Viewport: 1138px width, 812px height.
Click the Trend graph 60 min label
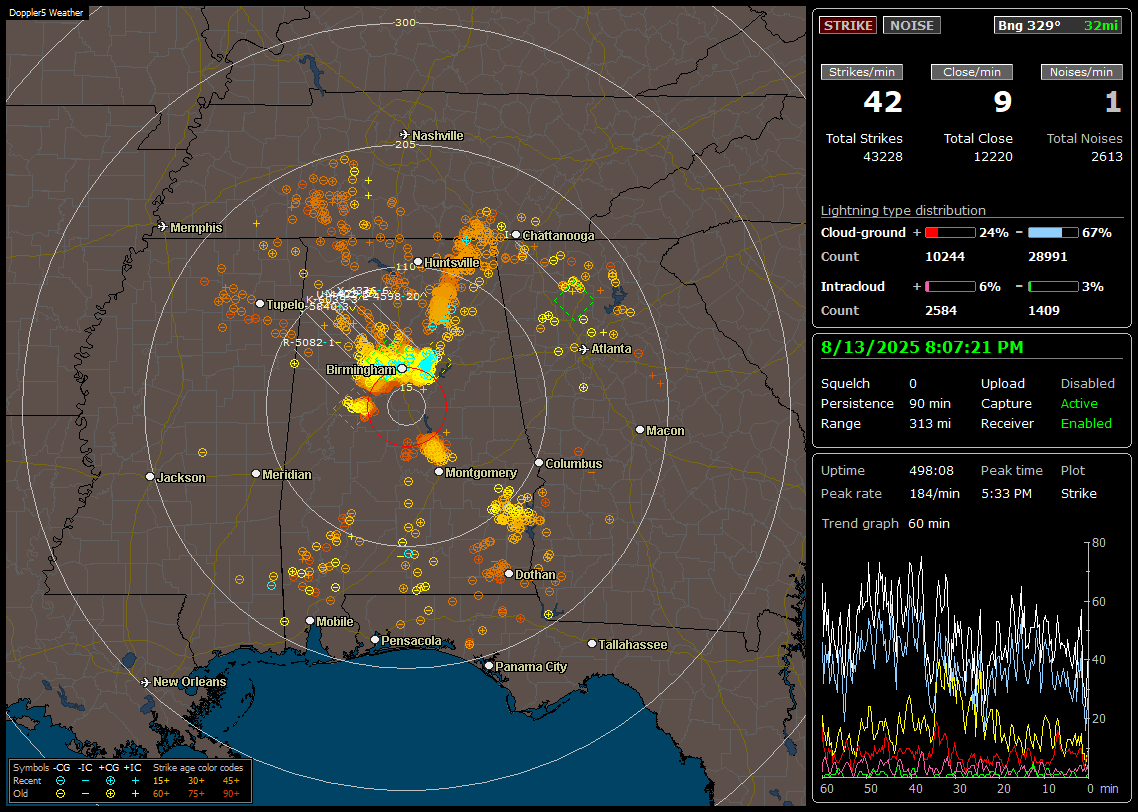click(x=885, y=524)
